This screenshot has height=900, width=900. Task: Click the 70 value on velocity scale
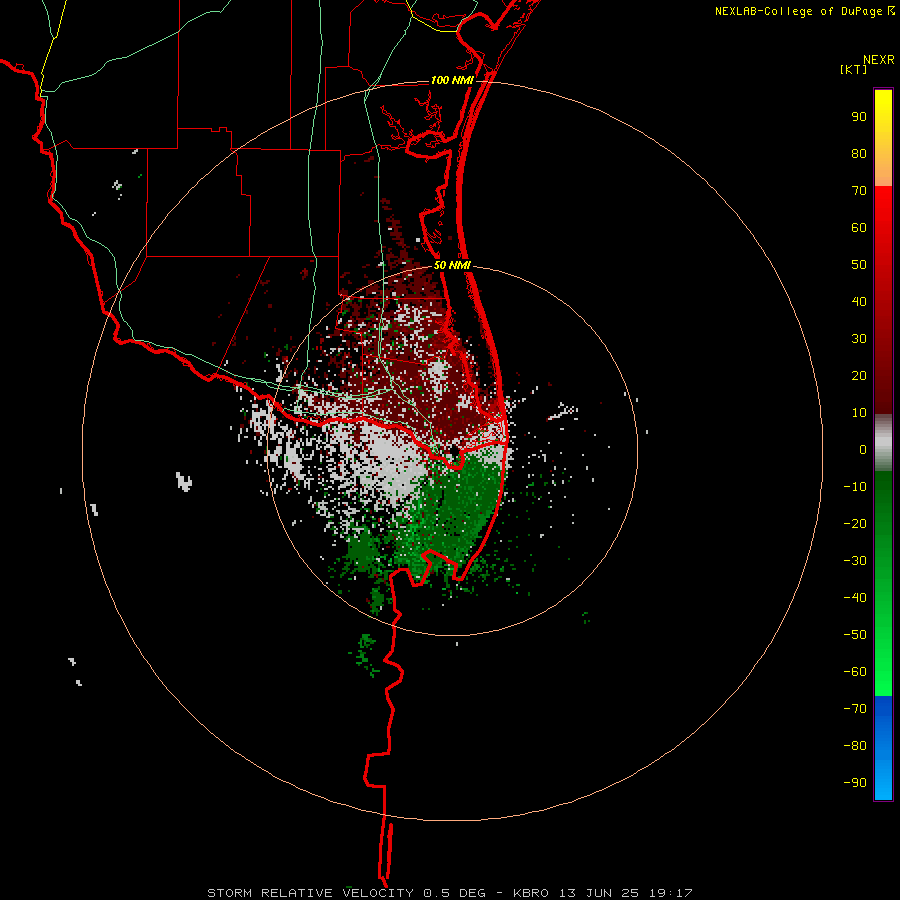859,191
